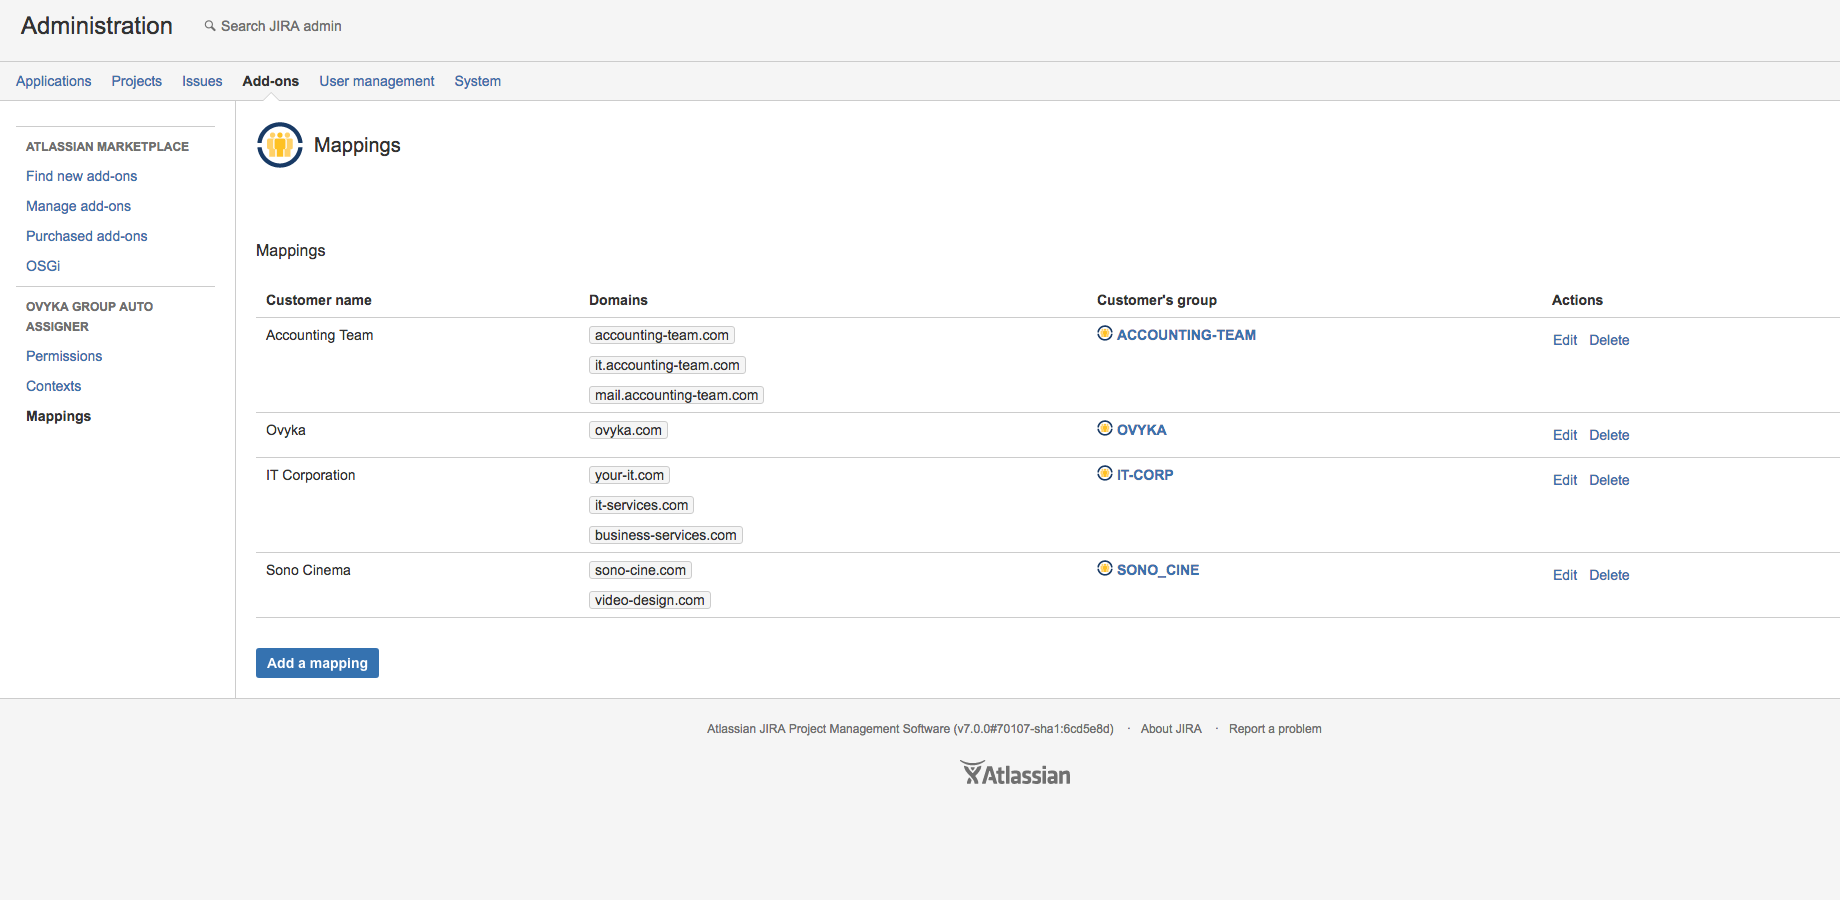Open the ACCOUNTING-TEAM group link
This screenshot has width=1840, height=900.
(x=1186, y=335)
